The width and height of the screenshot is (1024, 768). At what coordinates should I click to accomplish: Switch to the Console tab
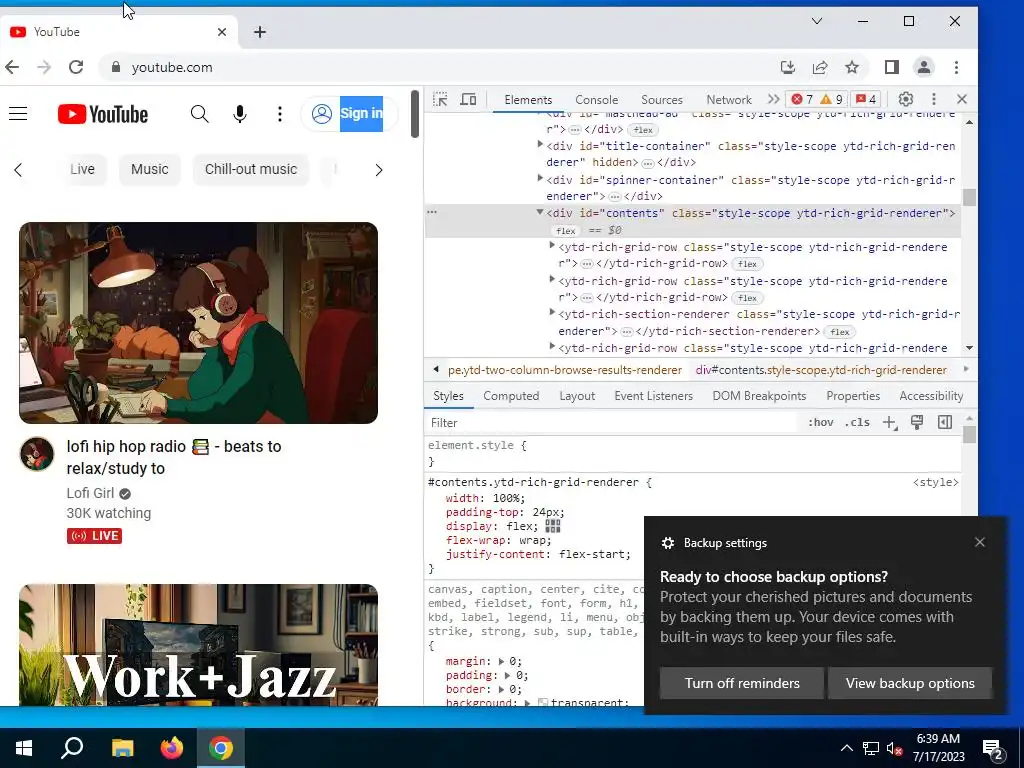596,99
